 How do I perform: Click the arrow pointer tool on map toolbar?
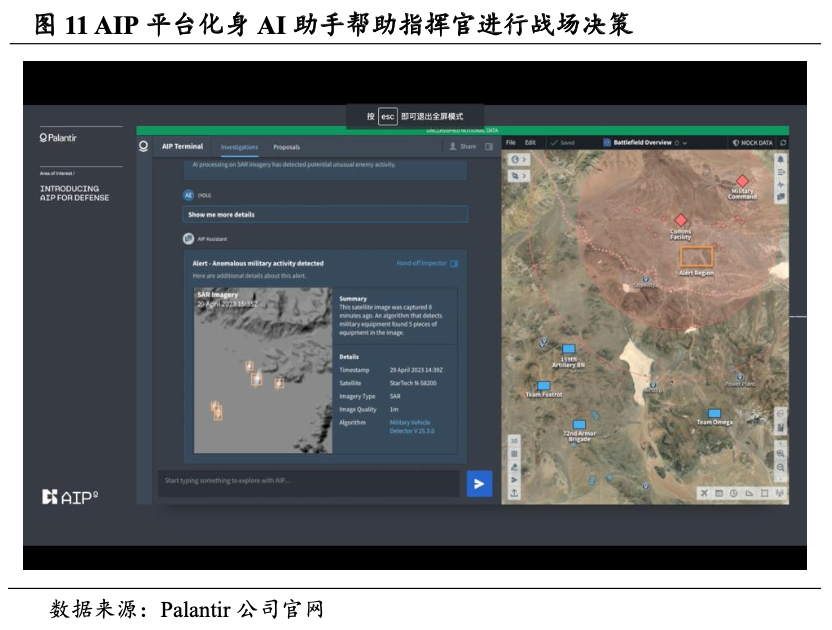coord(514,480)
